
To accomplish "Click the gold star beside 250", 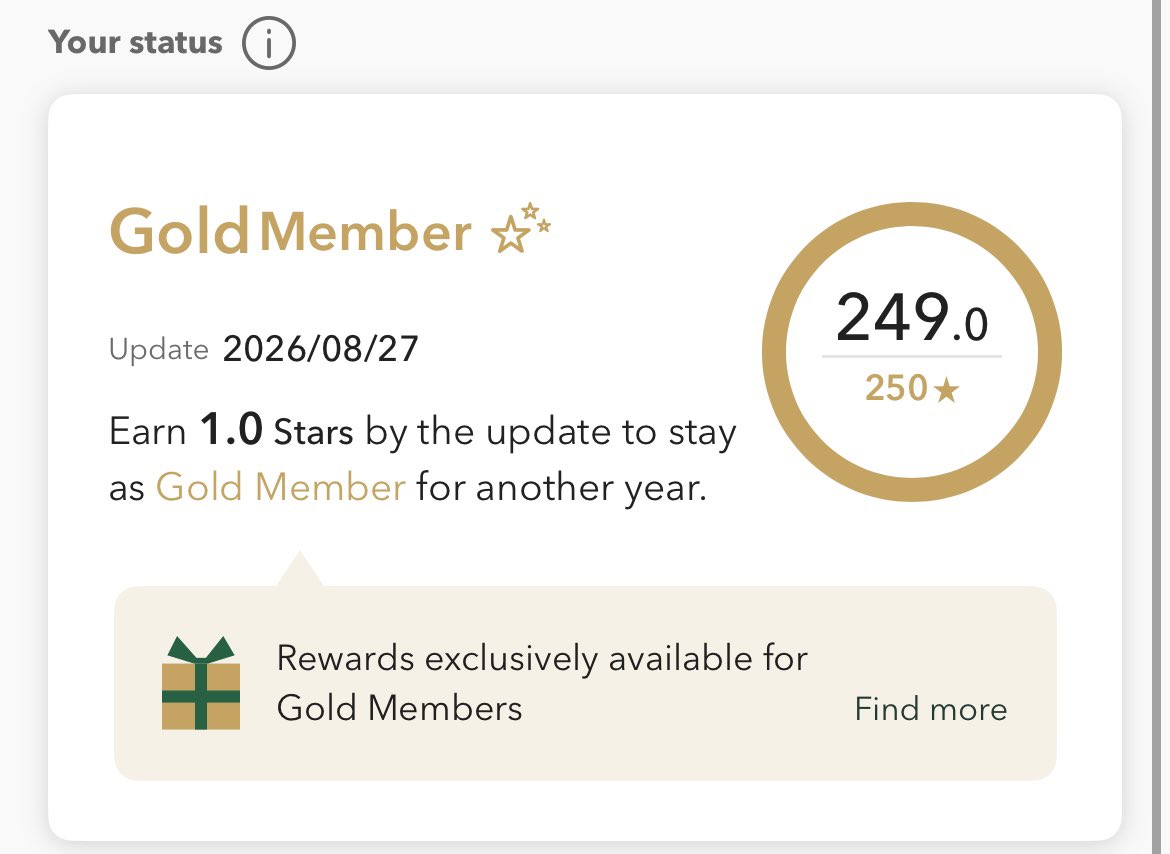I will coord(946,389).
